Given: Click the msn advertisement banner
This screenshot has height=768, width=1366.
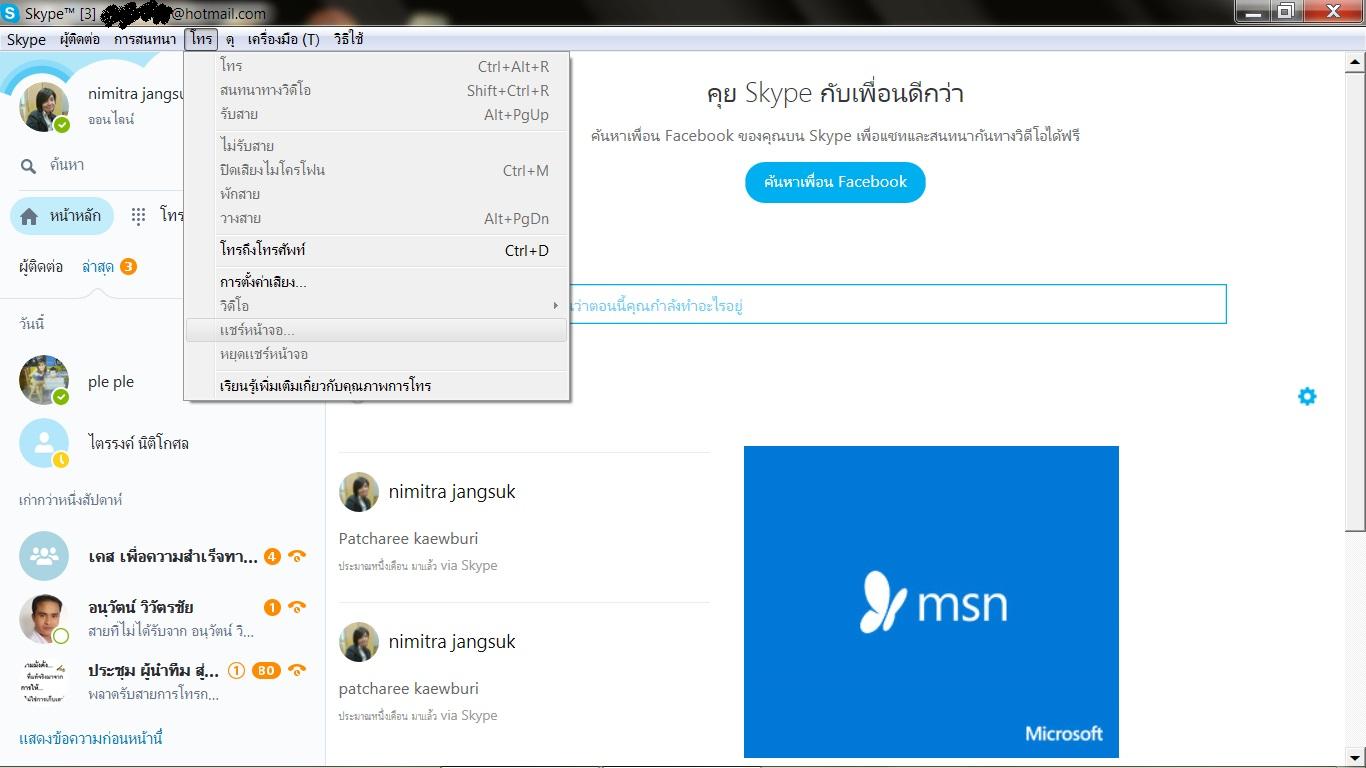Looking at the screenshot, I should [x=931, y=602].
